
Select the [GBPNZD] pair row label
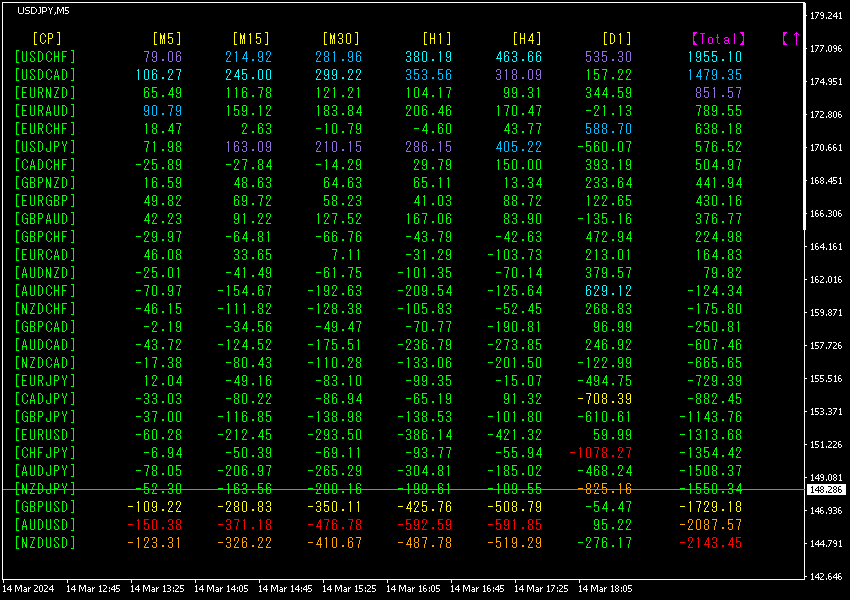pyautogui.click(x=45, y=183)
